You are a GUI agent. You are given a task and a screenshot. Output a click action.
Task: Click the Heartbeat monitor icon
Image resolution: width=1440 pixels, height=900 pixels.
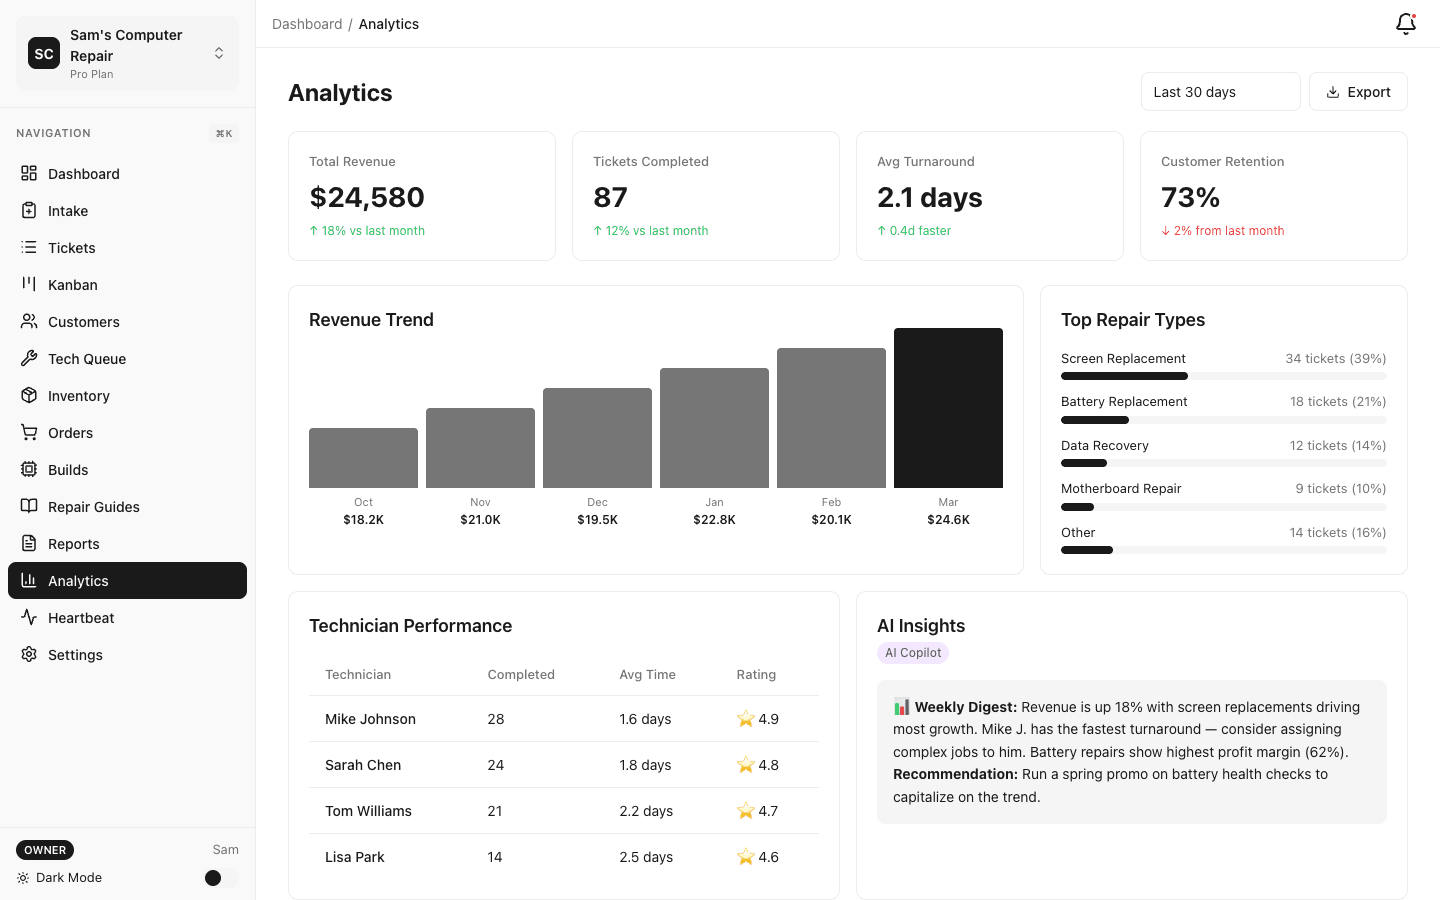(x=31, y=617)
